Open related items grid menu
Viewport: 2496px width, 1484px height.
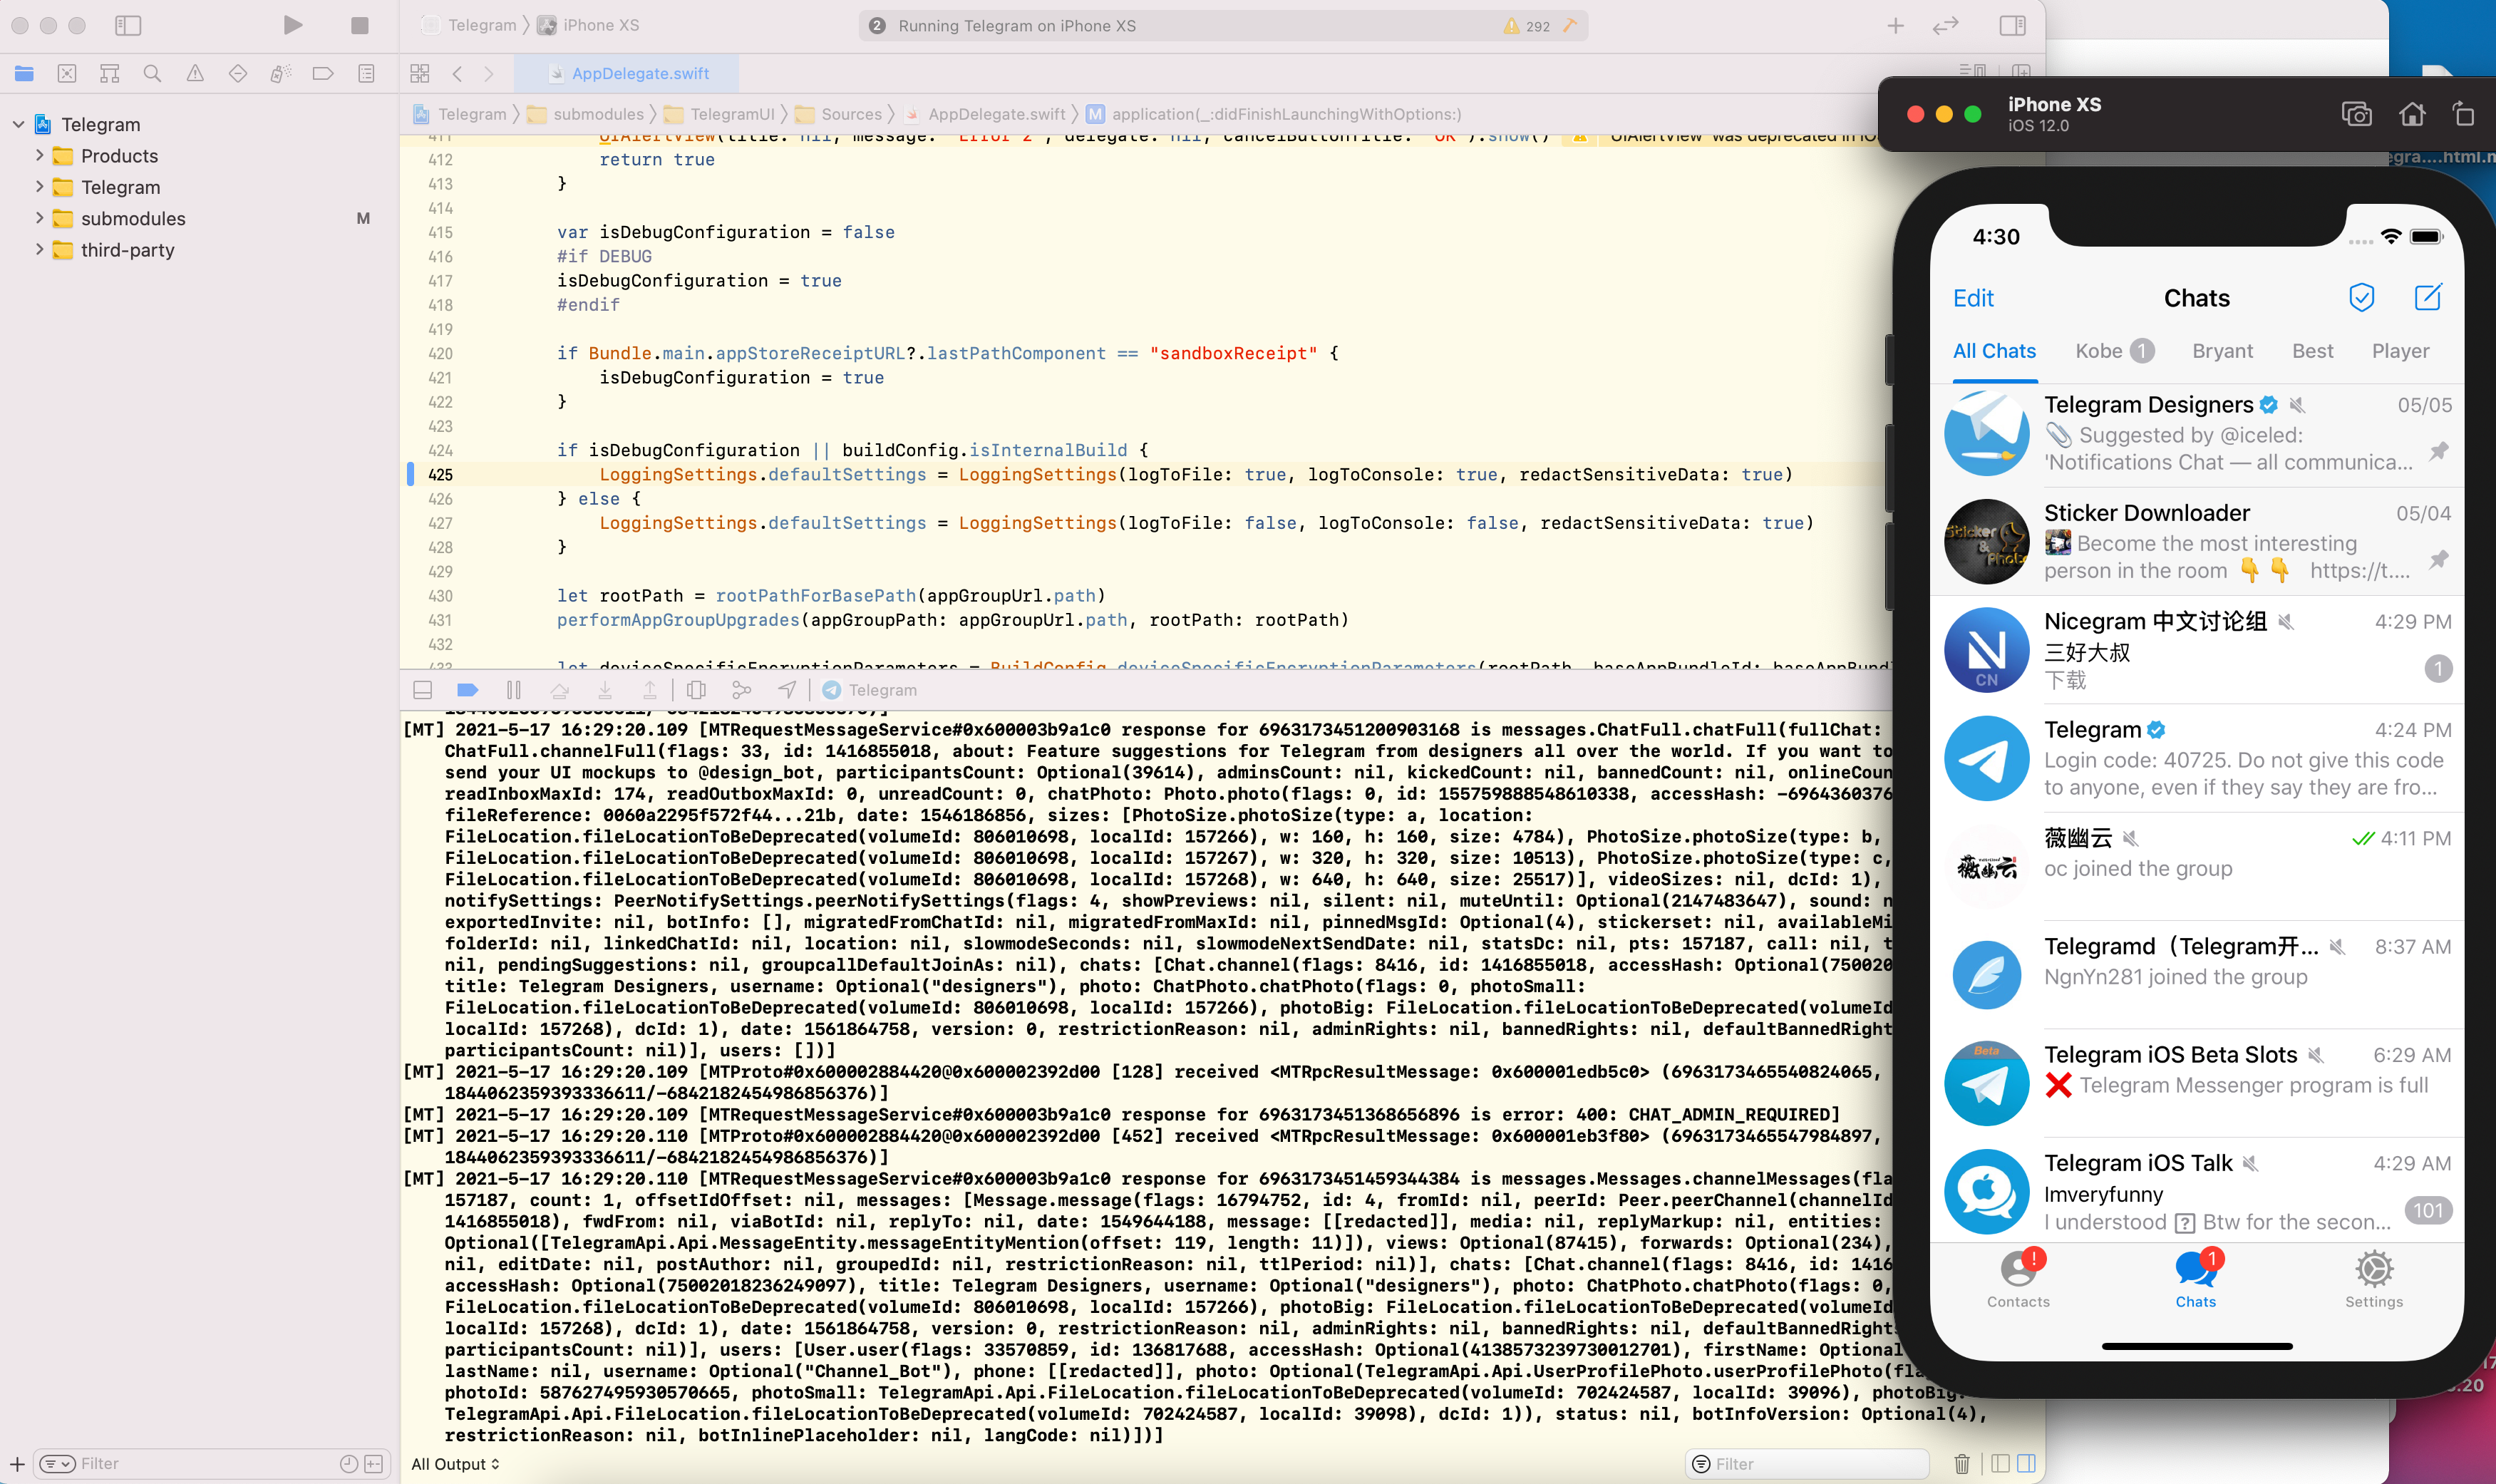[420, 73]
